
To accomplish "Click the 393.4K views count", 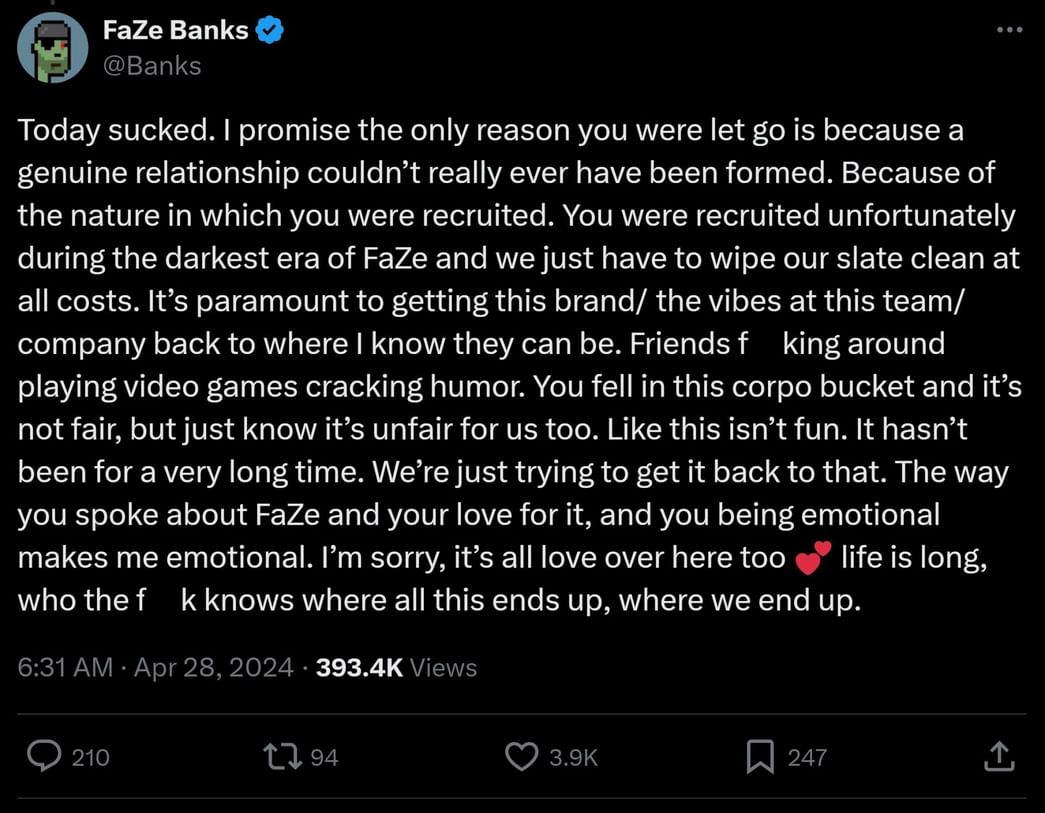I will (354, 667).
